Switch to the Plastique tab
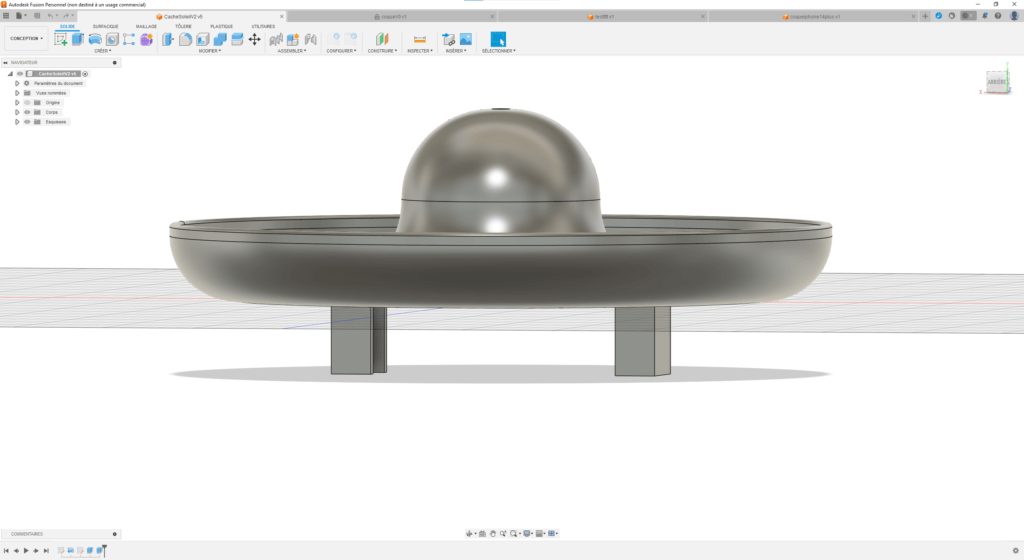Image resolution: width=1024 pixels, height=560 pixels. coord(221,27)
